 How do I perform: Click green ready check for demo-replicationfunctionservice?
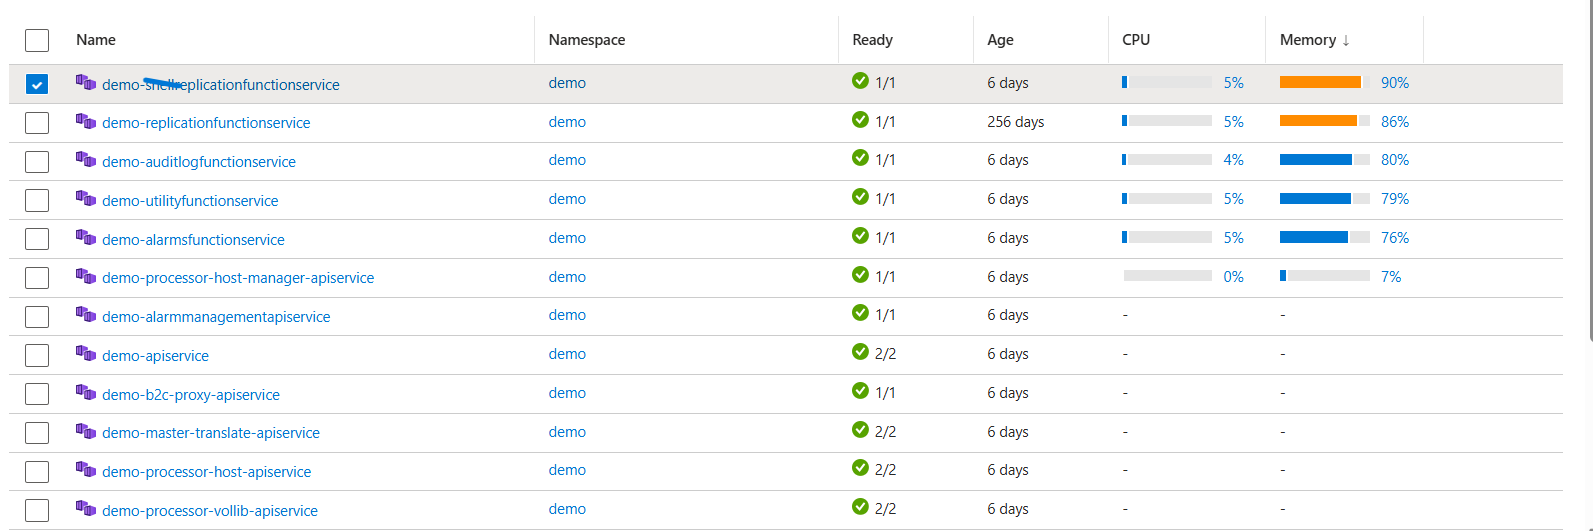click(860, 120)
